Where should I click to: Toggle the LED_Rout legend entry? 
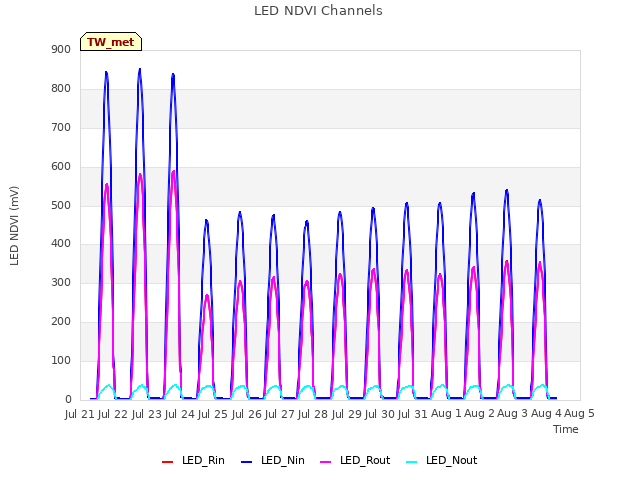click(355, 461)
